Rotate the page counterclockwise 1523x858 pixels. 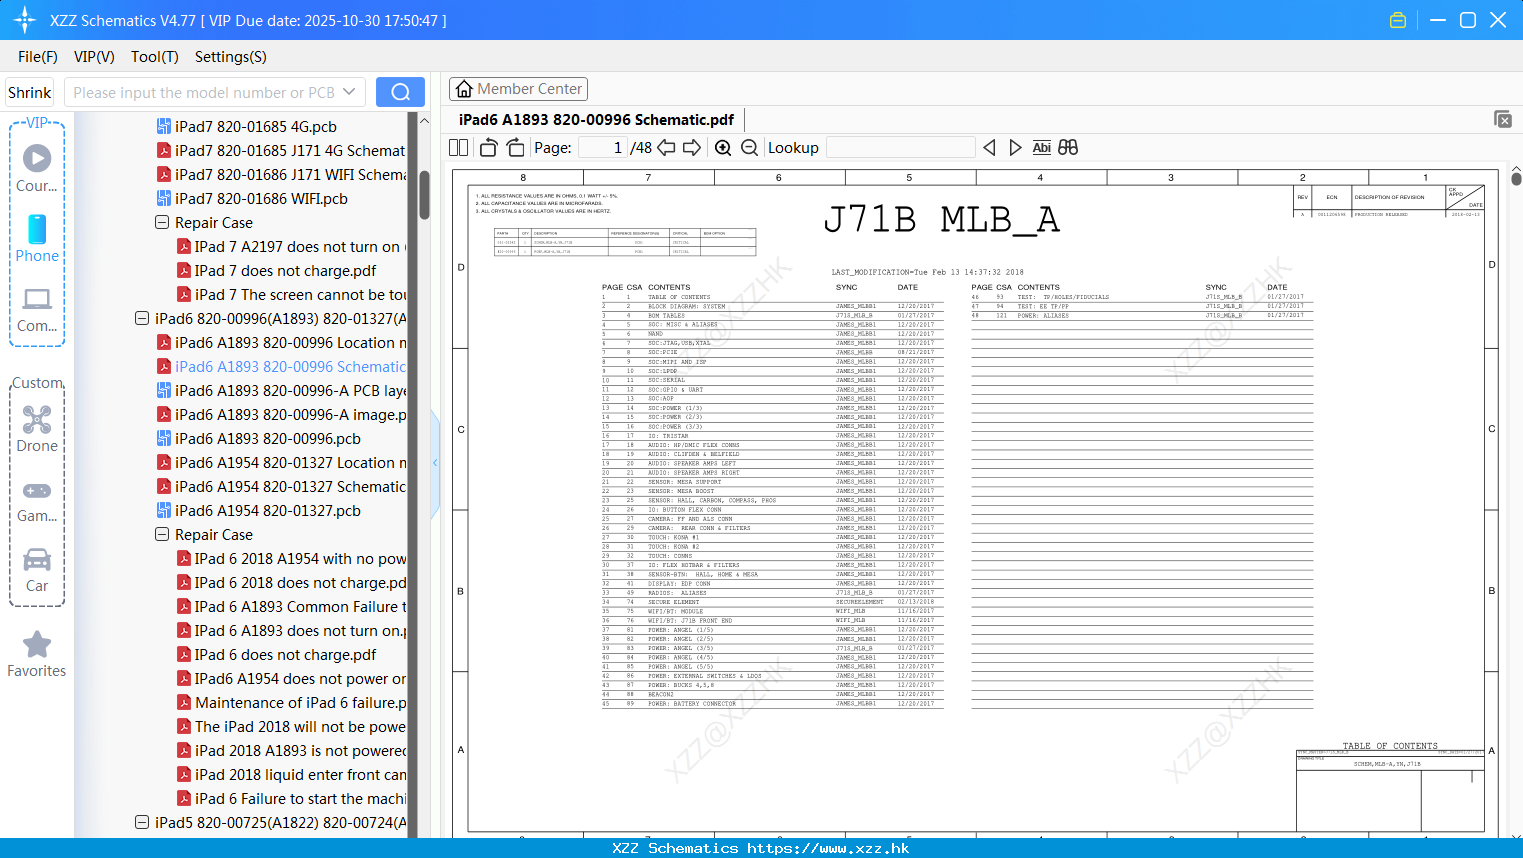click(489, 147)
